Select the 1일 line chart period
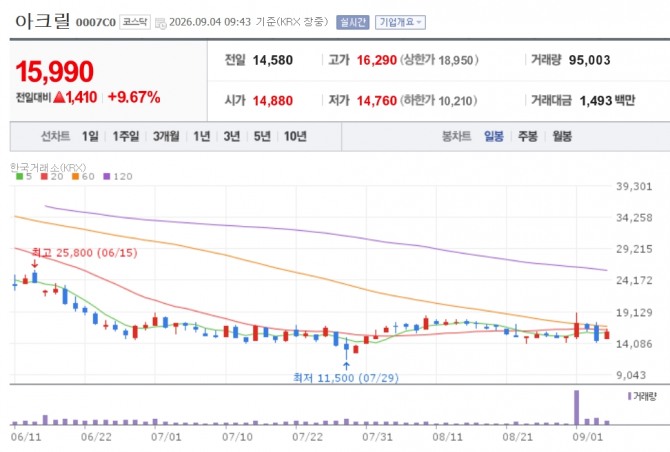The image size is (670, 452). point(90,136)
